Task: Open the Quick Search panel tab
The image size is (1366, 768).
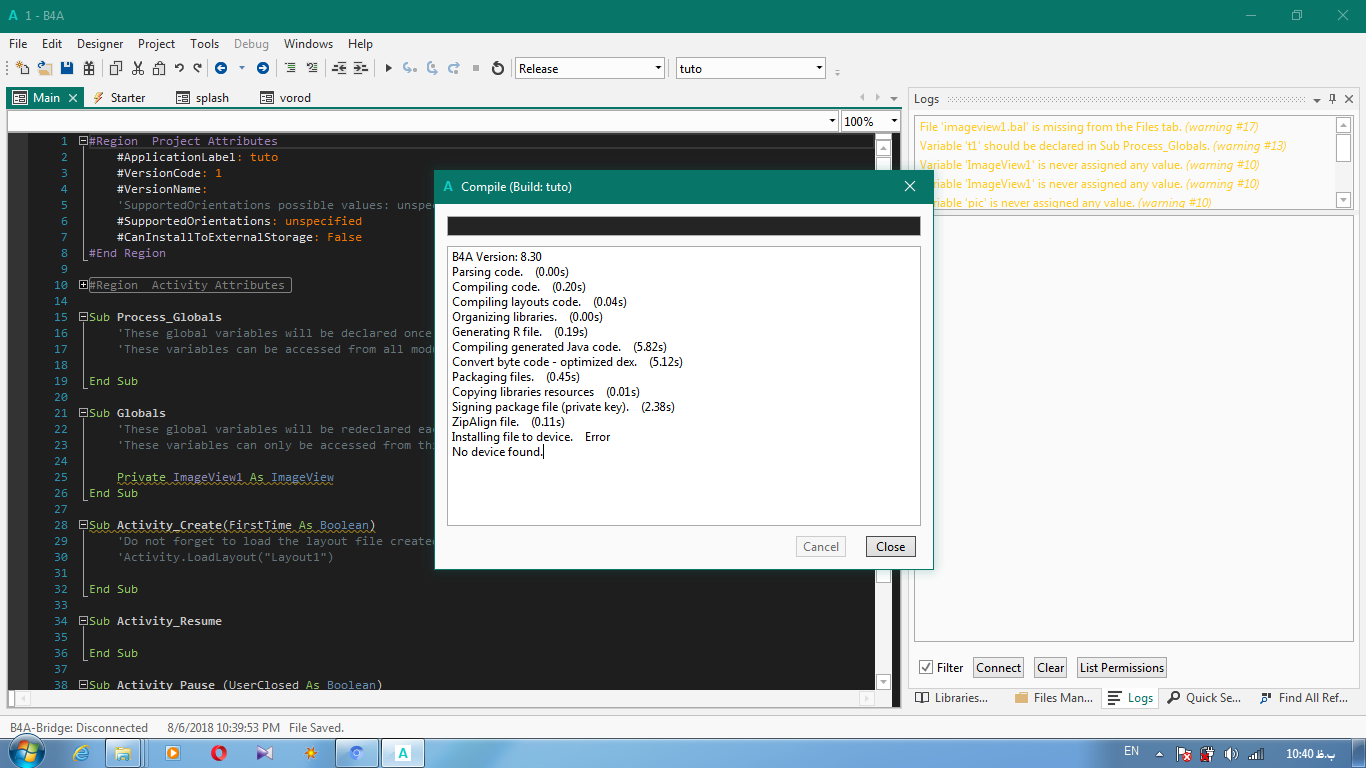Action: click(1204, 698)
